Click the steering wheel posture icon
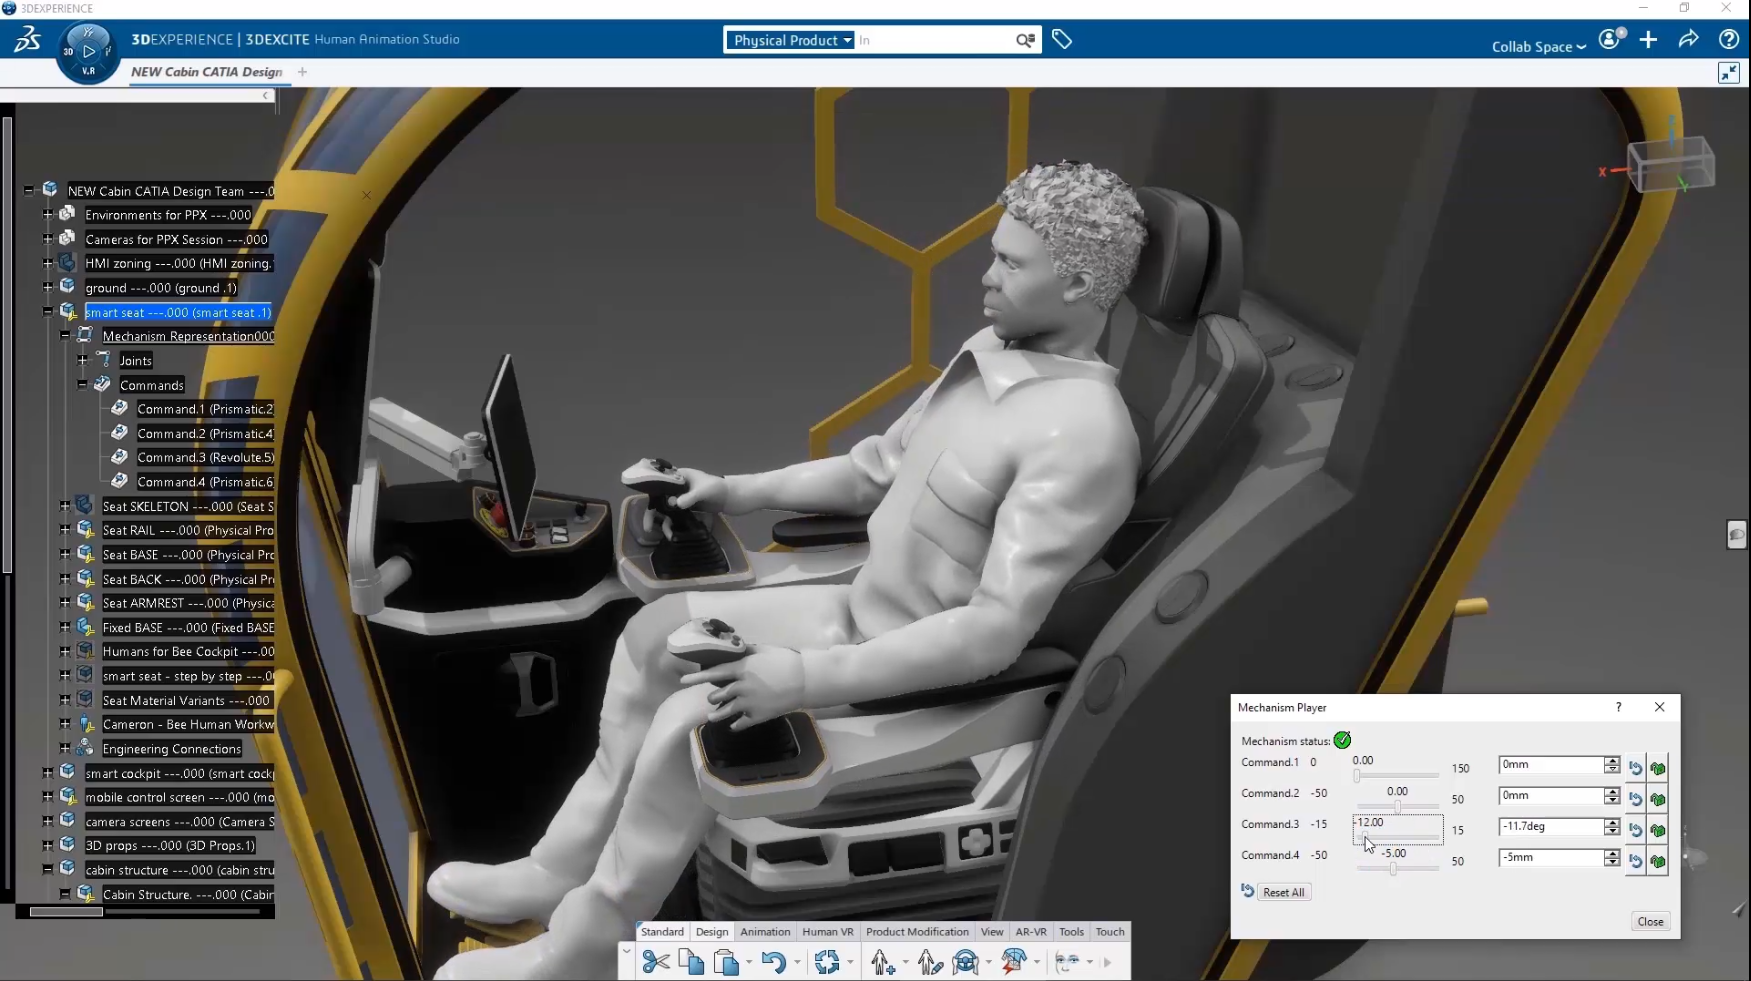The width and height of the screenshot is (1751, 981). click(966, 962)
